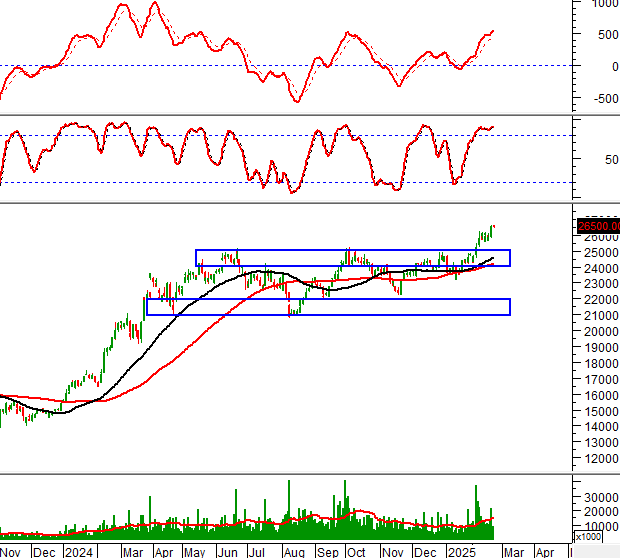The height and width of the screenshot is (558, 620).
Task: Click the 18000 price axis label
Action: point(601,363)
